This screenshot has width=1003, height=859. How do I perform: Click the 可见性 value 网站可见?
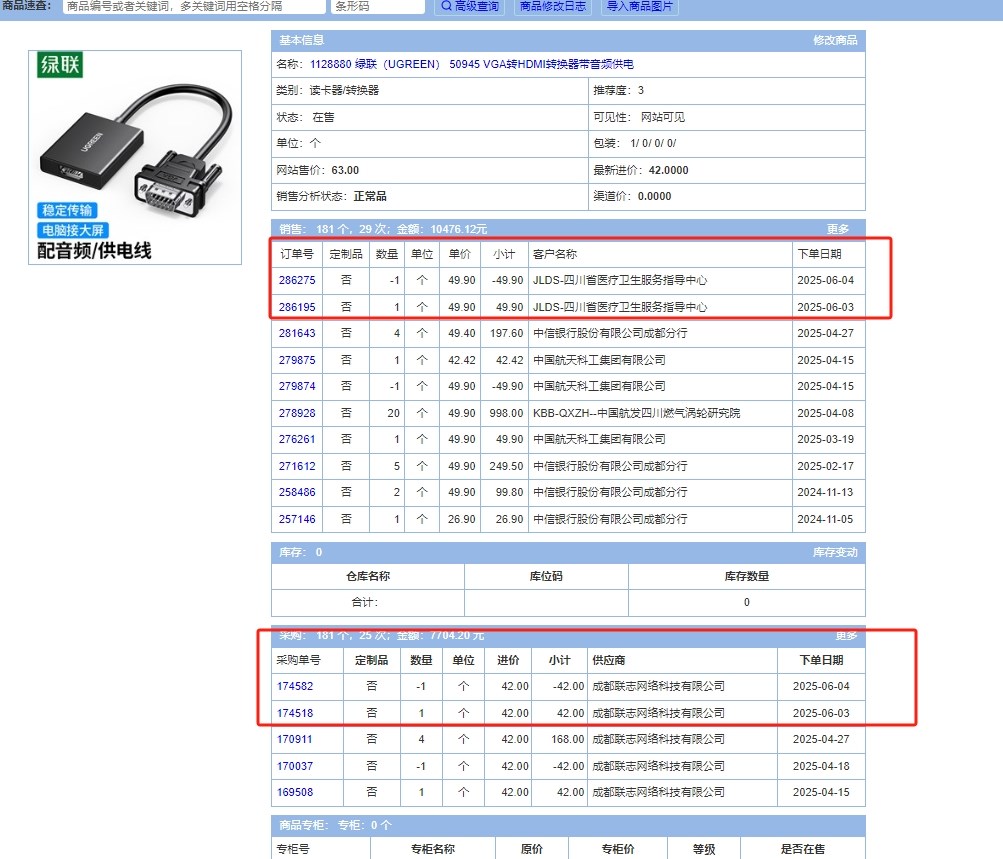pyautogui.click(x=663, y=117)
